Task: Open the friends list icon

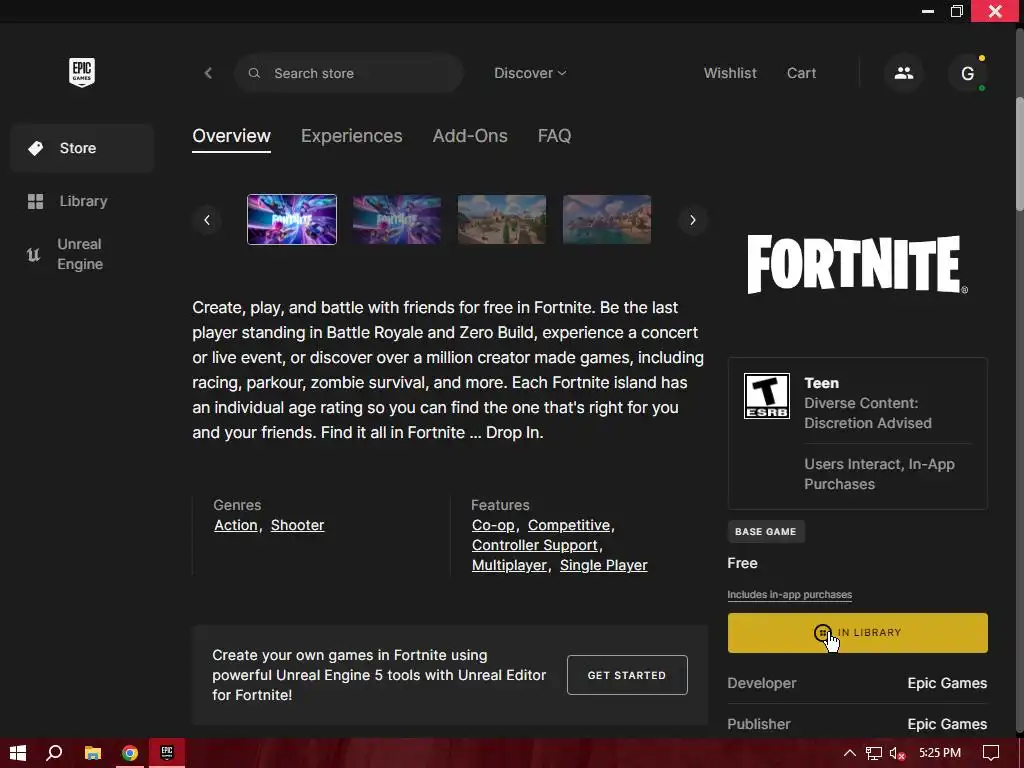Action: pyautogui.click(x=904, y=73)
